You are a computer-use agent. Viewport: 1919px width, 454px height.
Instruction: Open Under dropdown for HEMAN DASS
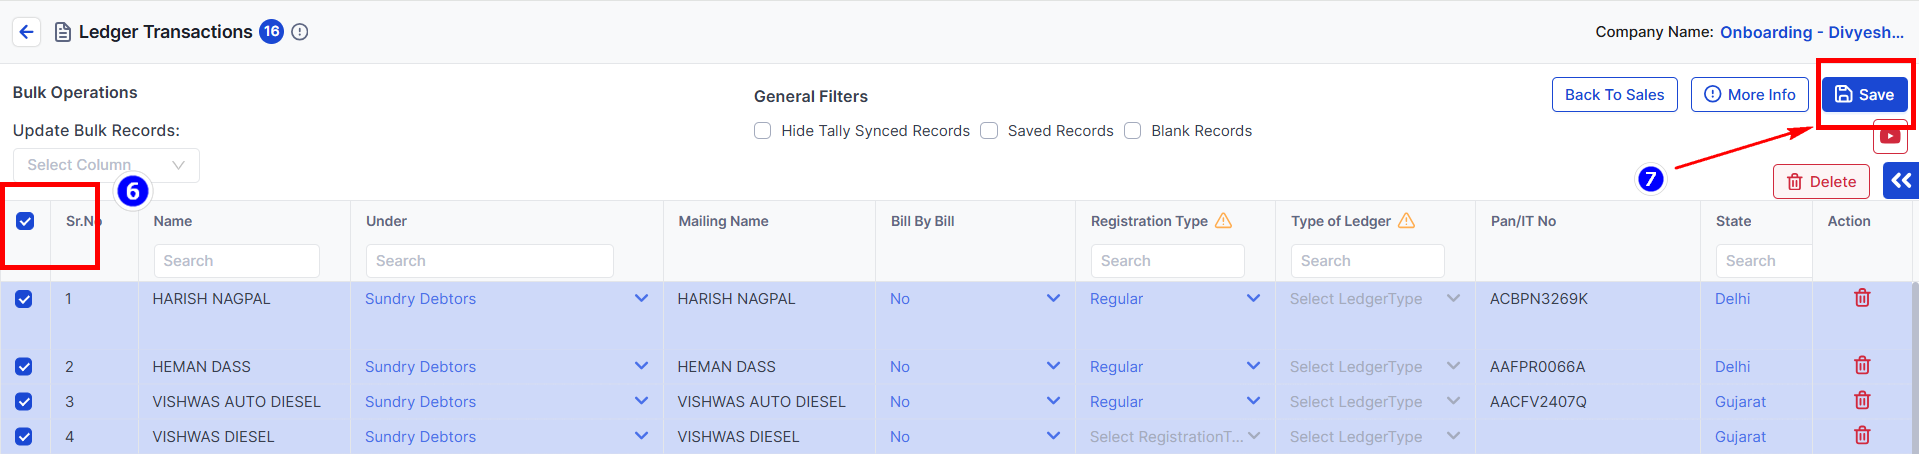[x=506, y=367]
